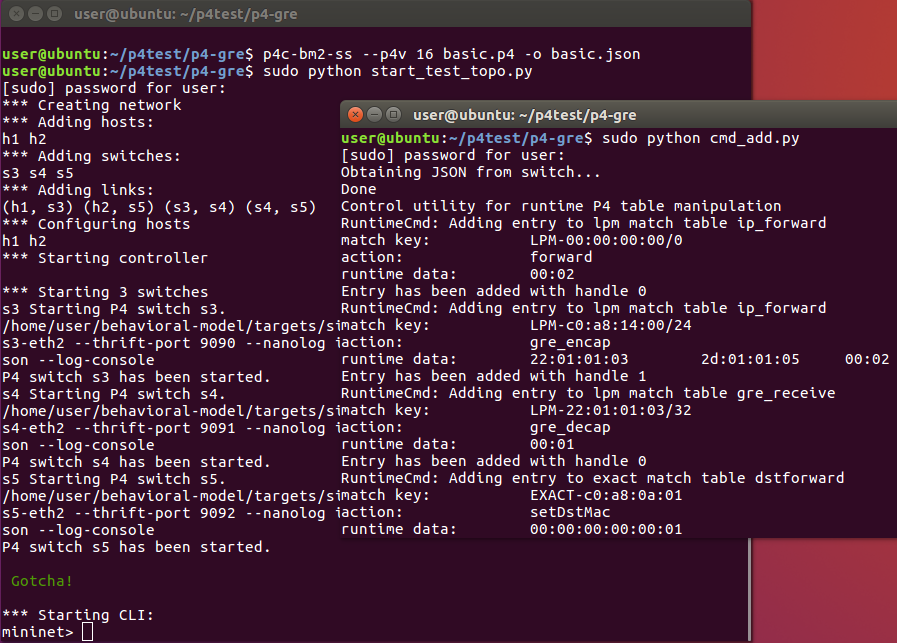Click the background terminal scrollbar

coord(749,589)
